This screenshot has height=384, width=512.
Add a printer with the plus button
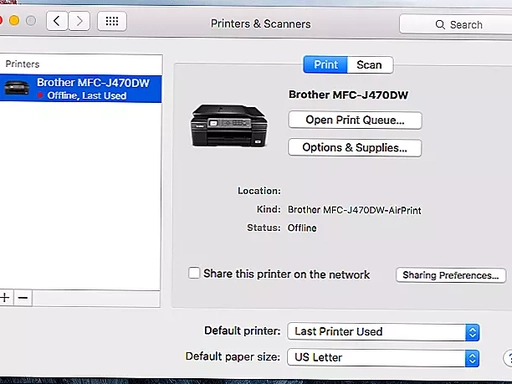5,297
